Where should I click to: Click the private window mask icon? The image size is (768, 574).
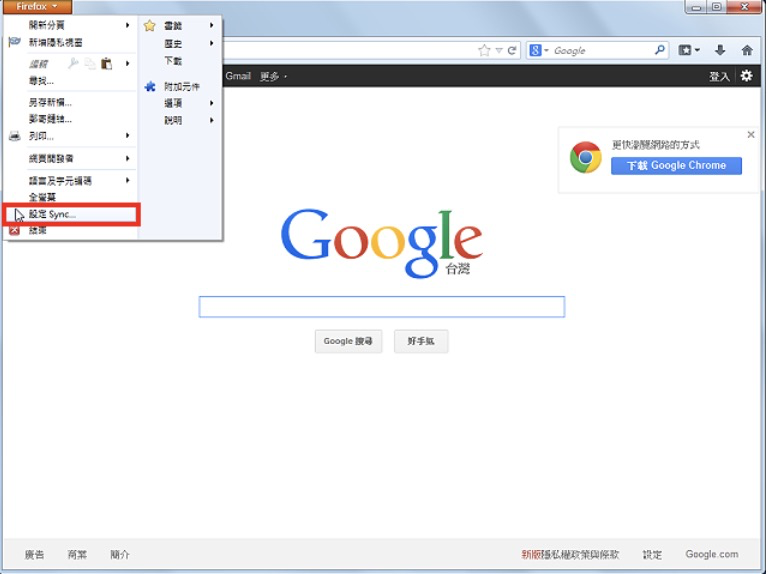pos(15,42)
